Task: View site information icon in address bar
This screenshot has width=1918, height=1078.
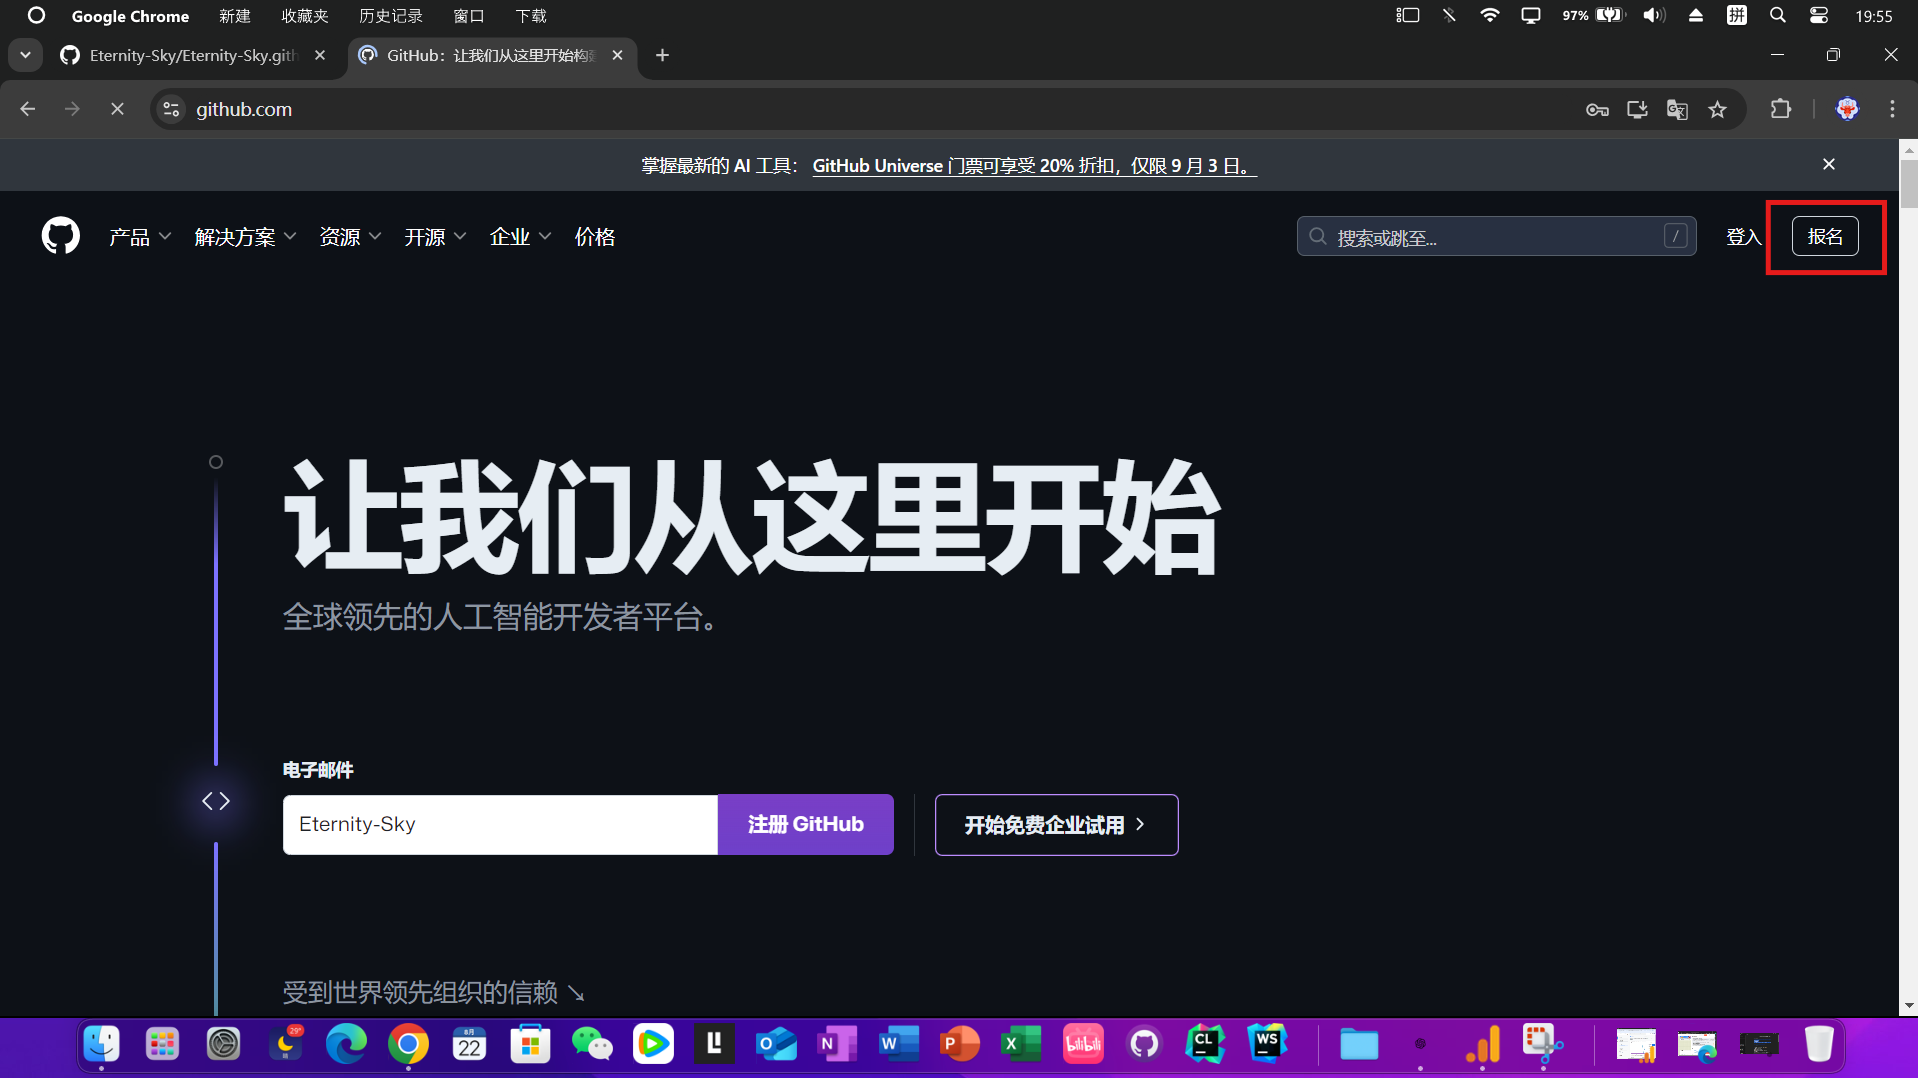Action: pyautogui.click(x=172, y=109)
